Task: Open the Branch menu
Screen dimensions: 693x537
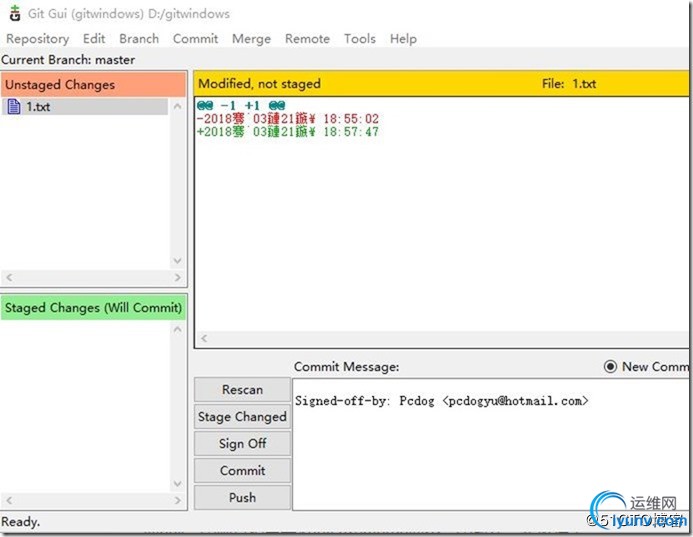Action: coord(139,39)
